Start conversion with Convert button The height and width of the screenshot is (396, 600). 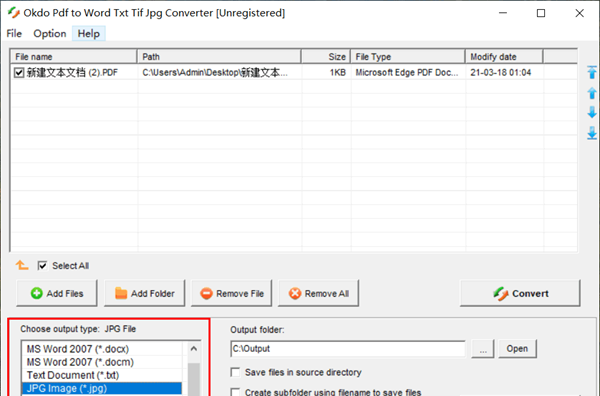[520, 293]
